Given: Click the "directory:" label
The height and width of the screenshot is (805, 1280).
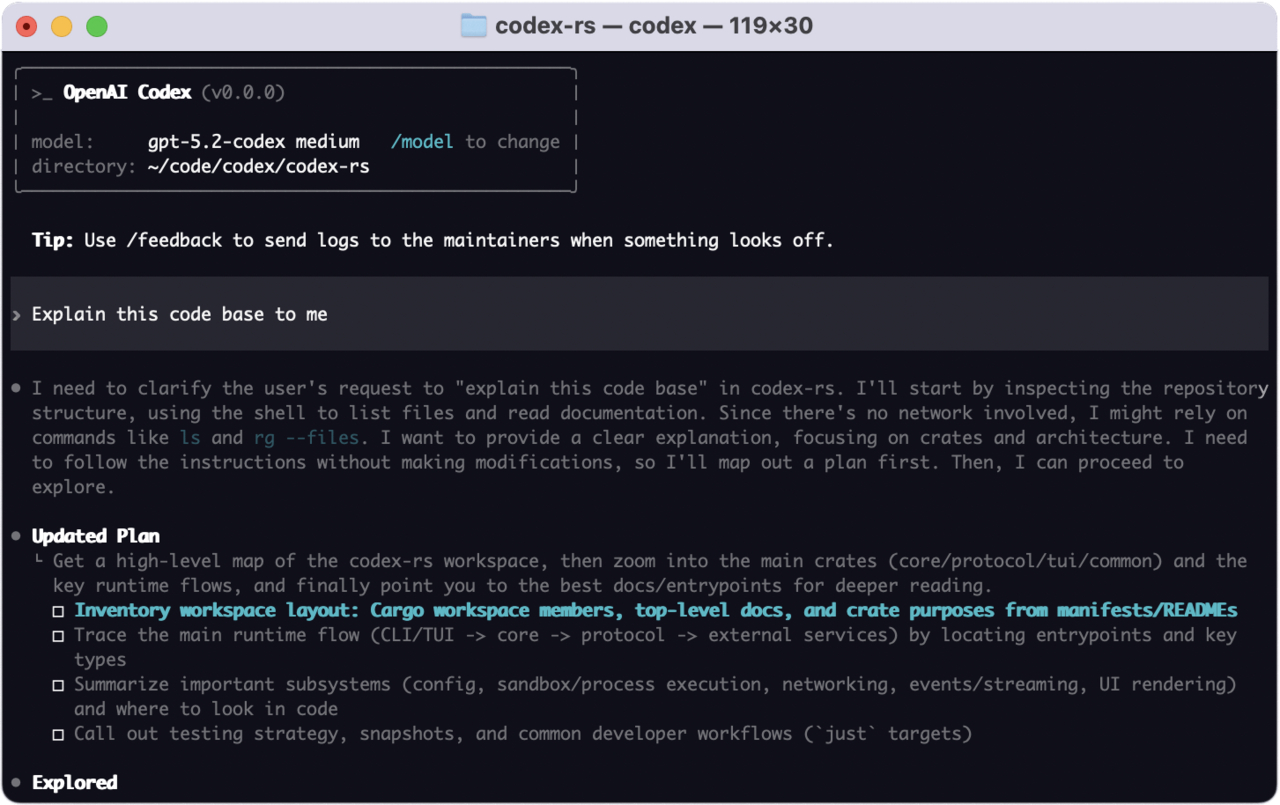Looking at the screenshot, I should 84,167.
